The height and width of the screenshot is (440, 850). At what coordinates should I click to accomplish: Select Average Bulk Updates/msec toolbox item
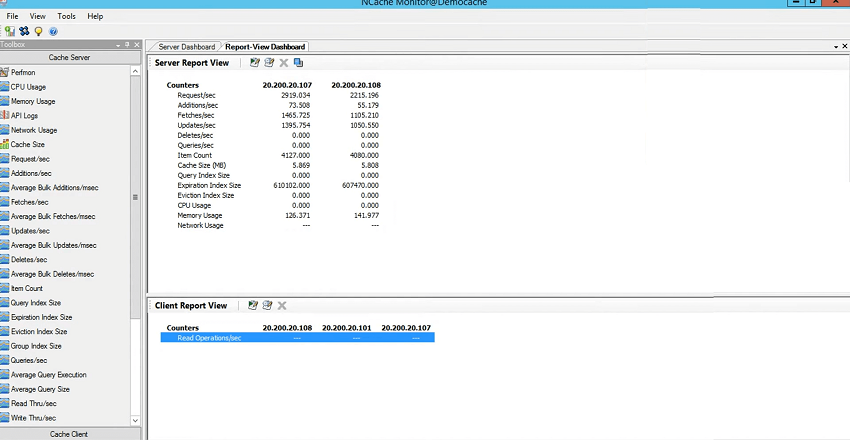coord(54,245)
